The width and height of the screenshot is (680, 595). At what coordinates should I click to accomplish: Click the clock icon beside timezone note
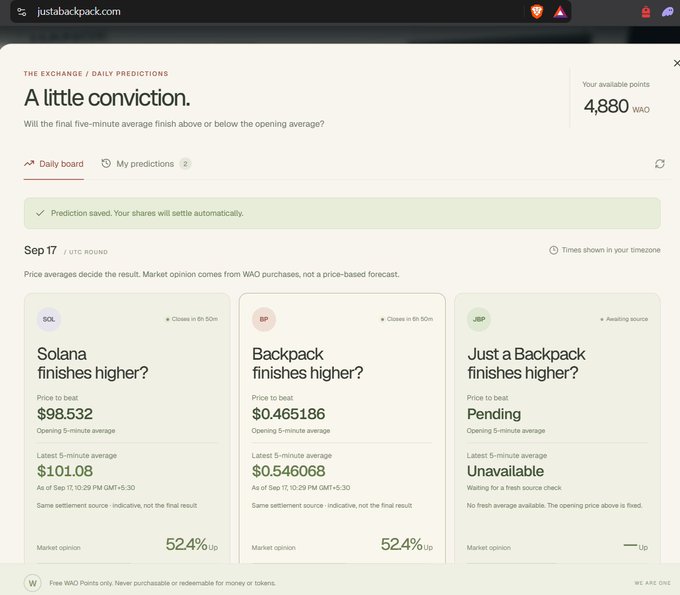[x=553, y=250]
